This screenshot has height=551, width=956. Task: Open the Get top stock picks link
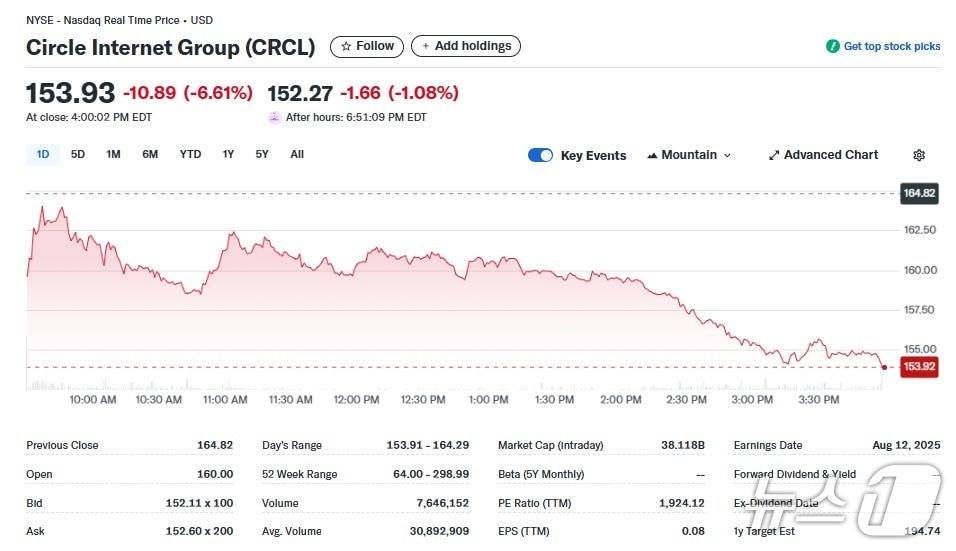[x=892, y=46]
